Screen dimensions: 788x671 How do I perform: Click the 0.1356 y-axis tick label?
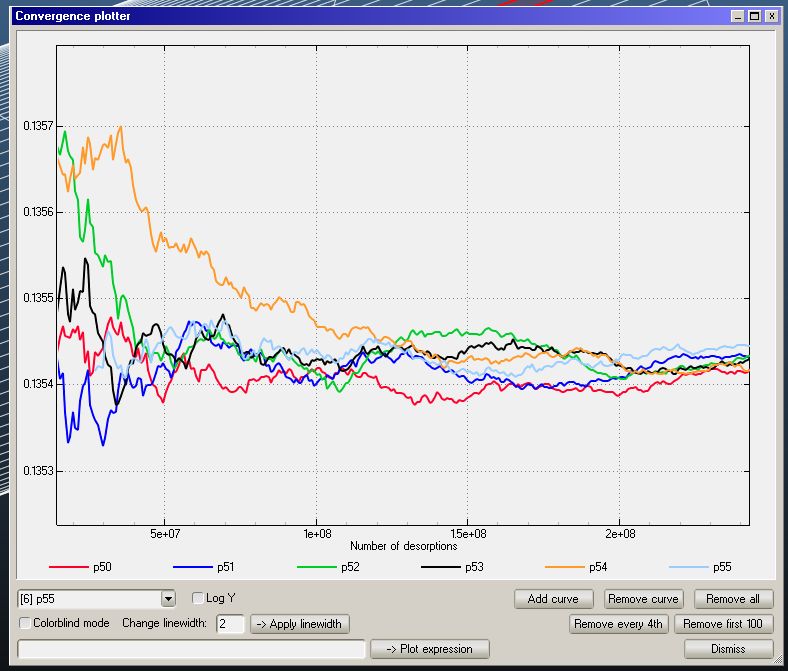click(38, 212)
